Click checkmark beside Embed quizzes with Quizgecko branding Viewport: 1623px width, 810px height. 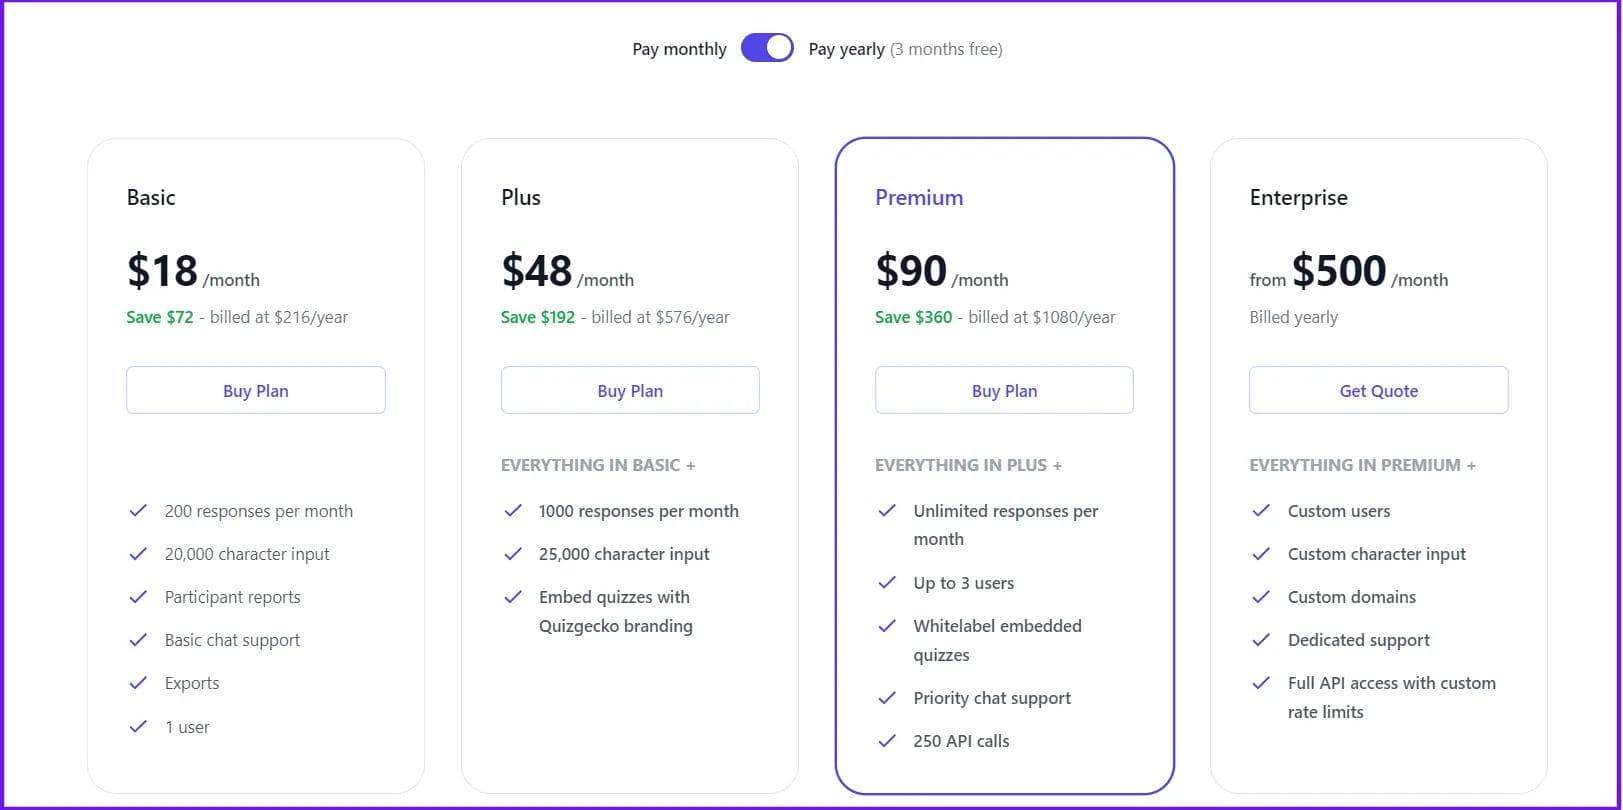coord(513,597)
